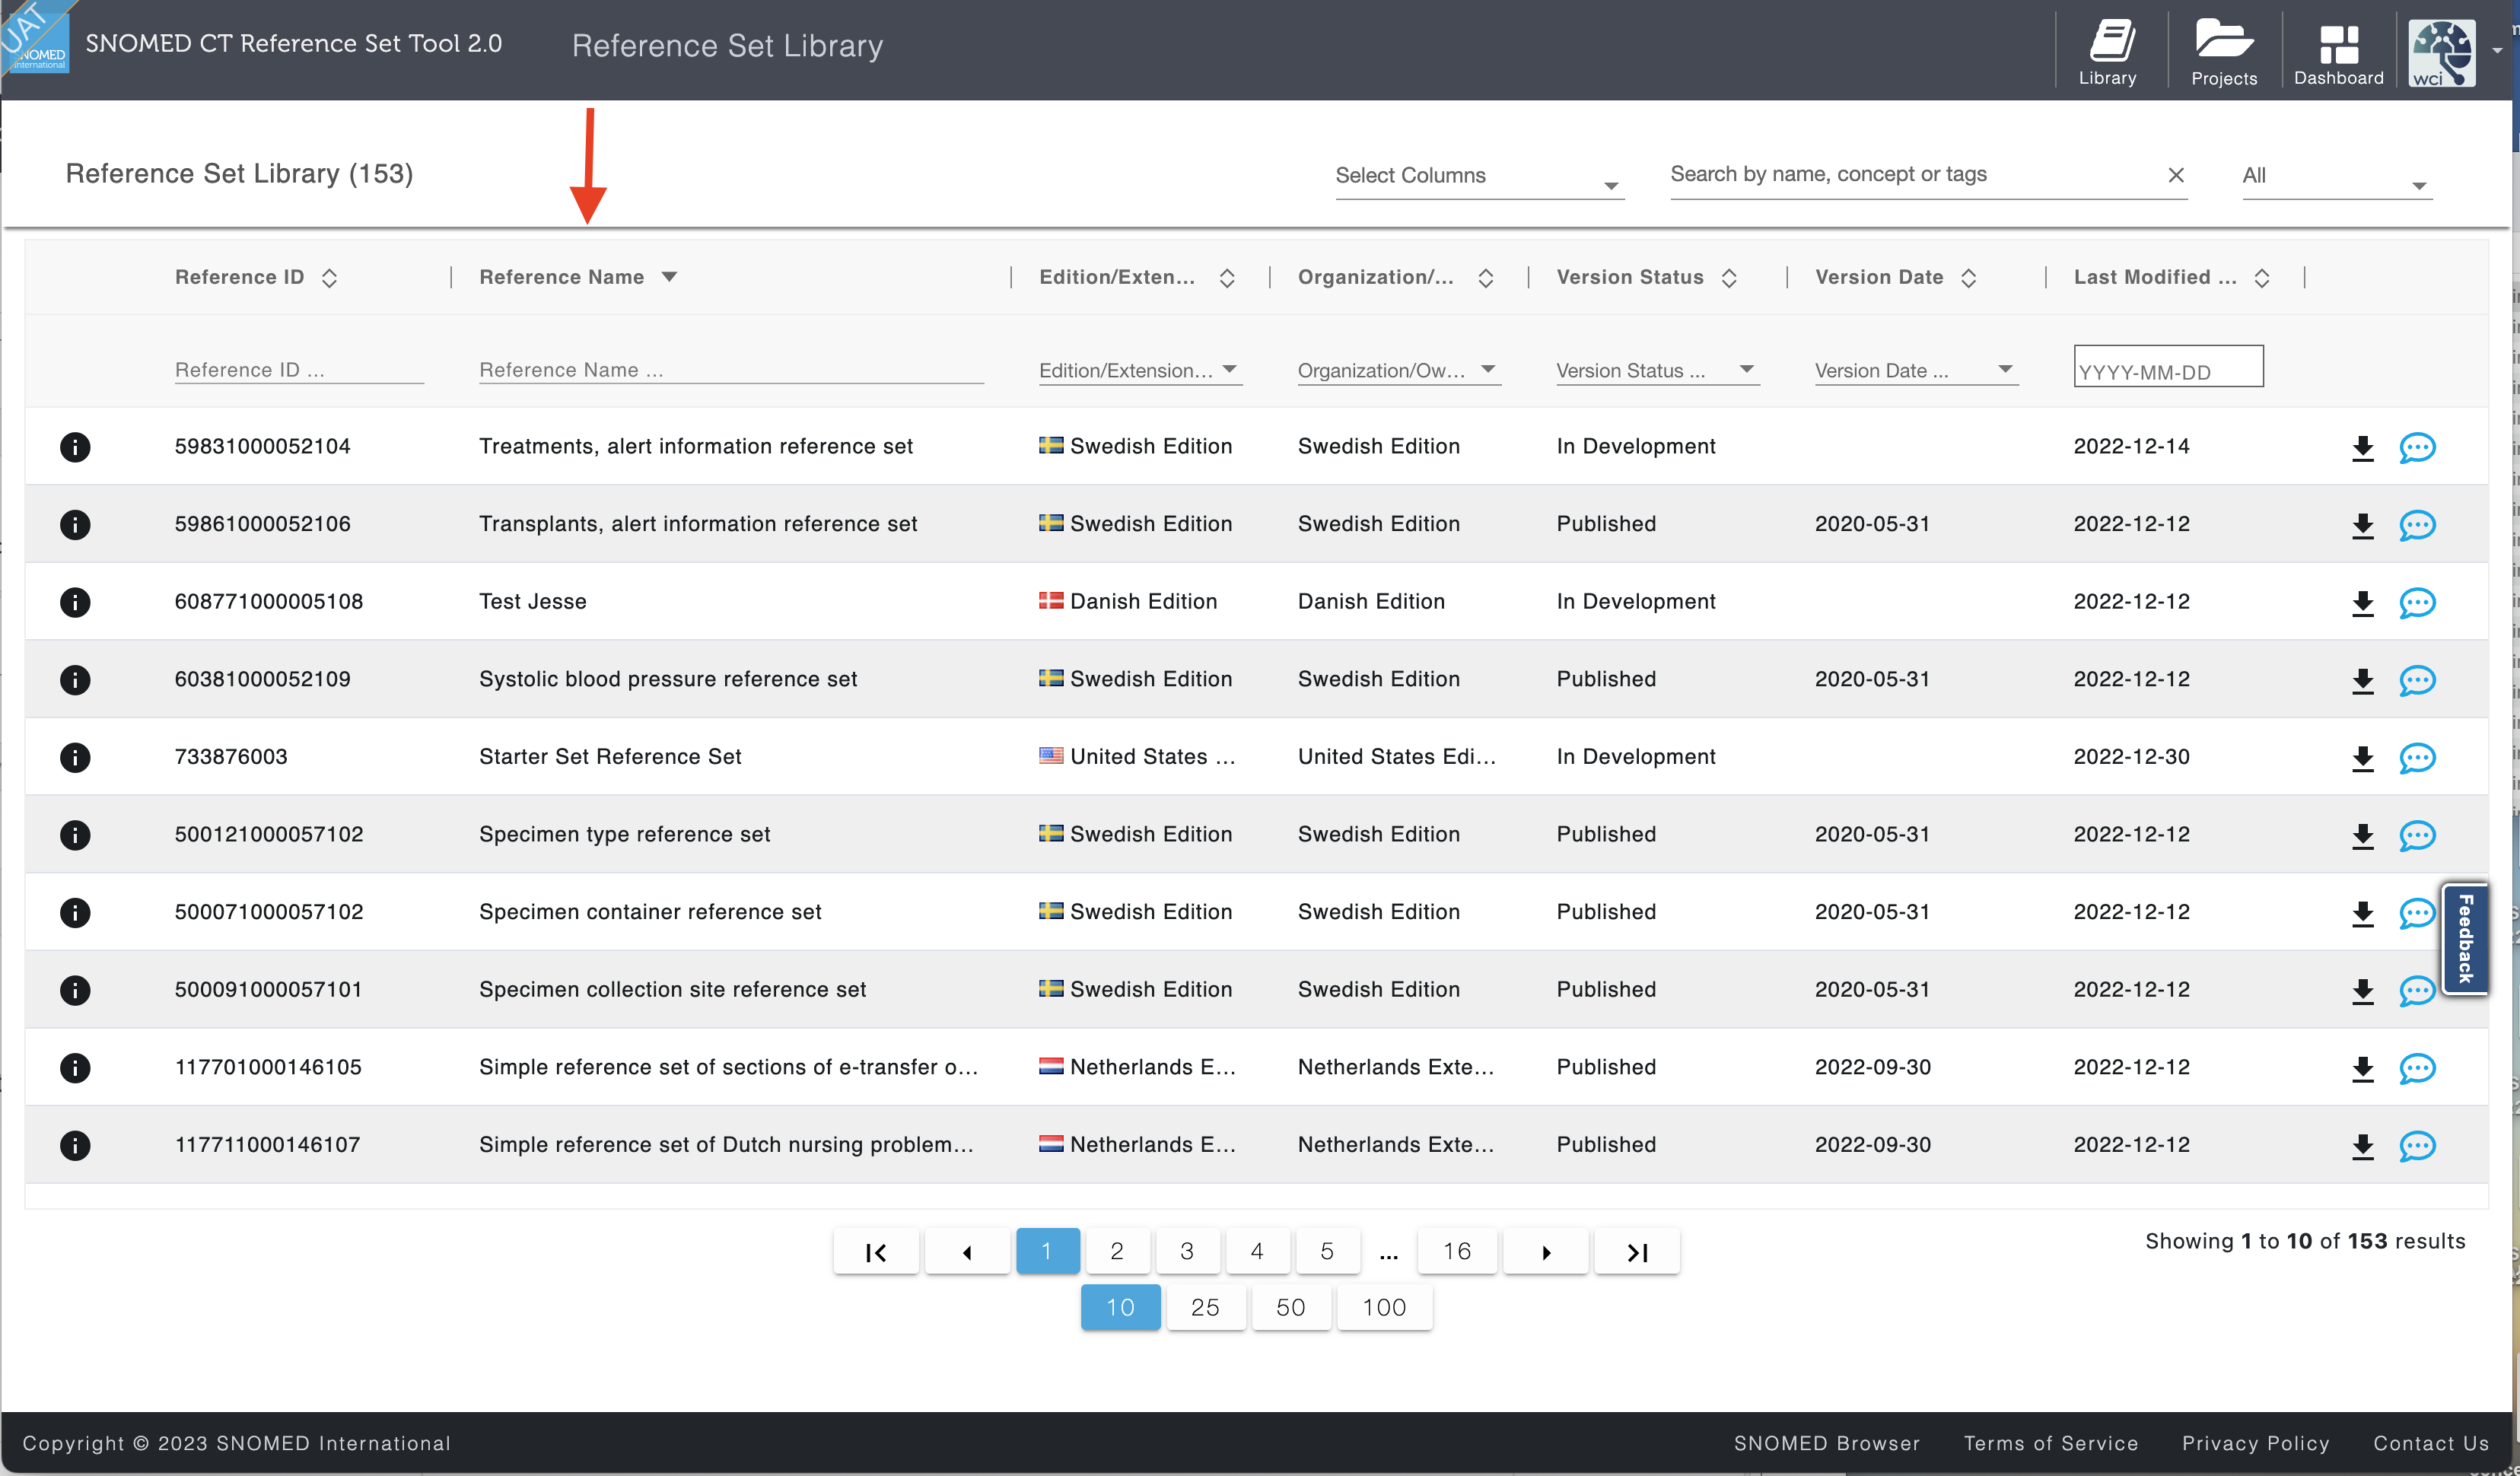Open comments for Test Jesse row
Screen dimensions: 2520x1476
(x=2417, y=603)
